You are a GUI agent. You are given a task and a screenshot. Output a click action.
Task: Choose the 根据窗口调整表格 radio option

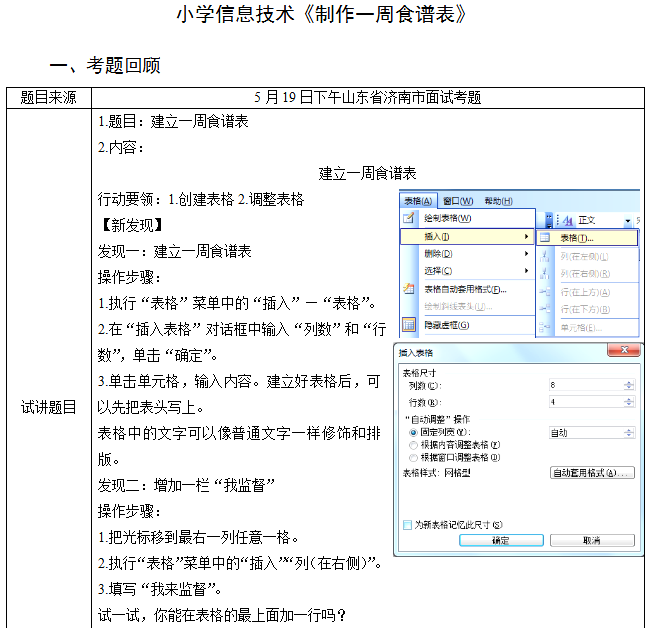(x=414, y=457)
